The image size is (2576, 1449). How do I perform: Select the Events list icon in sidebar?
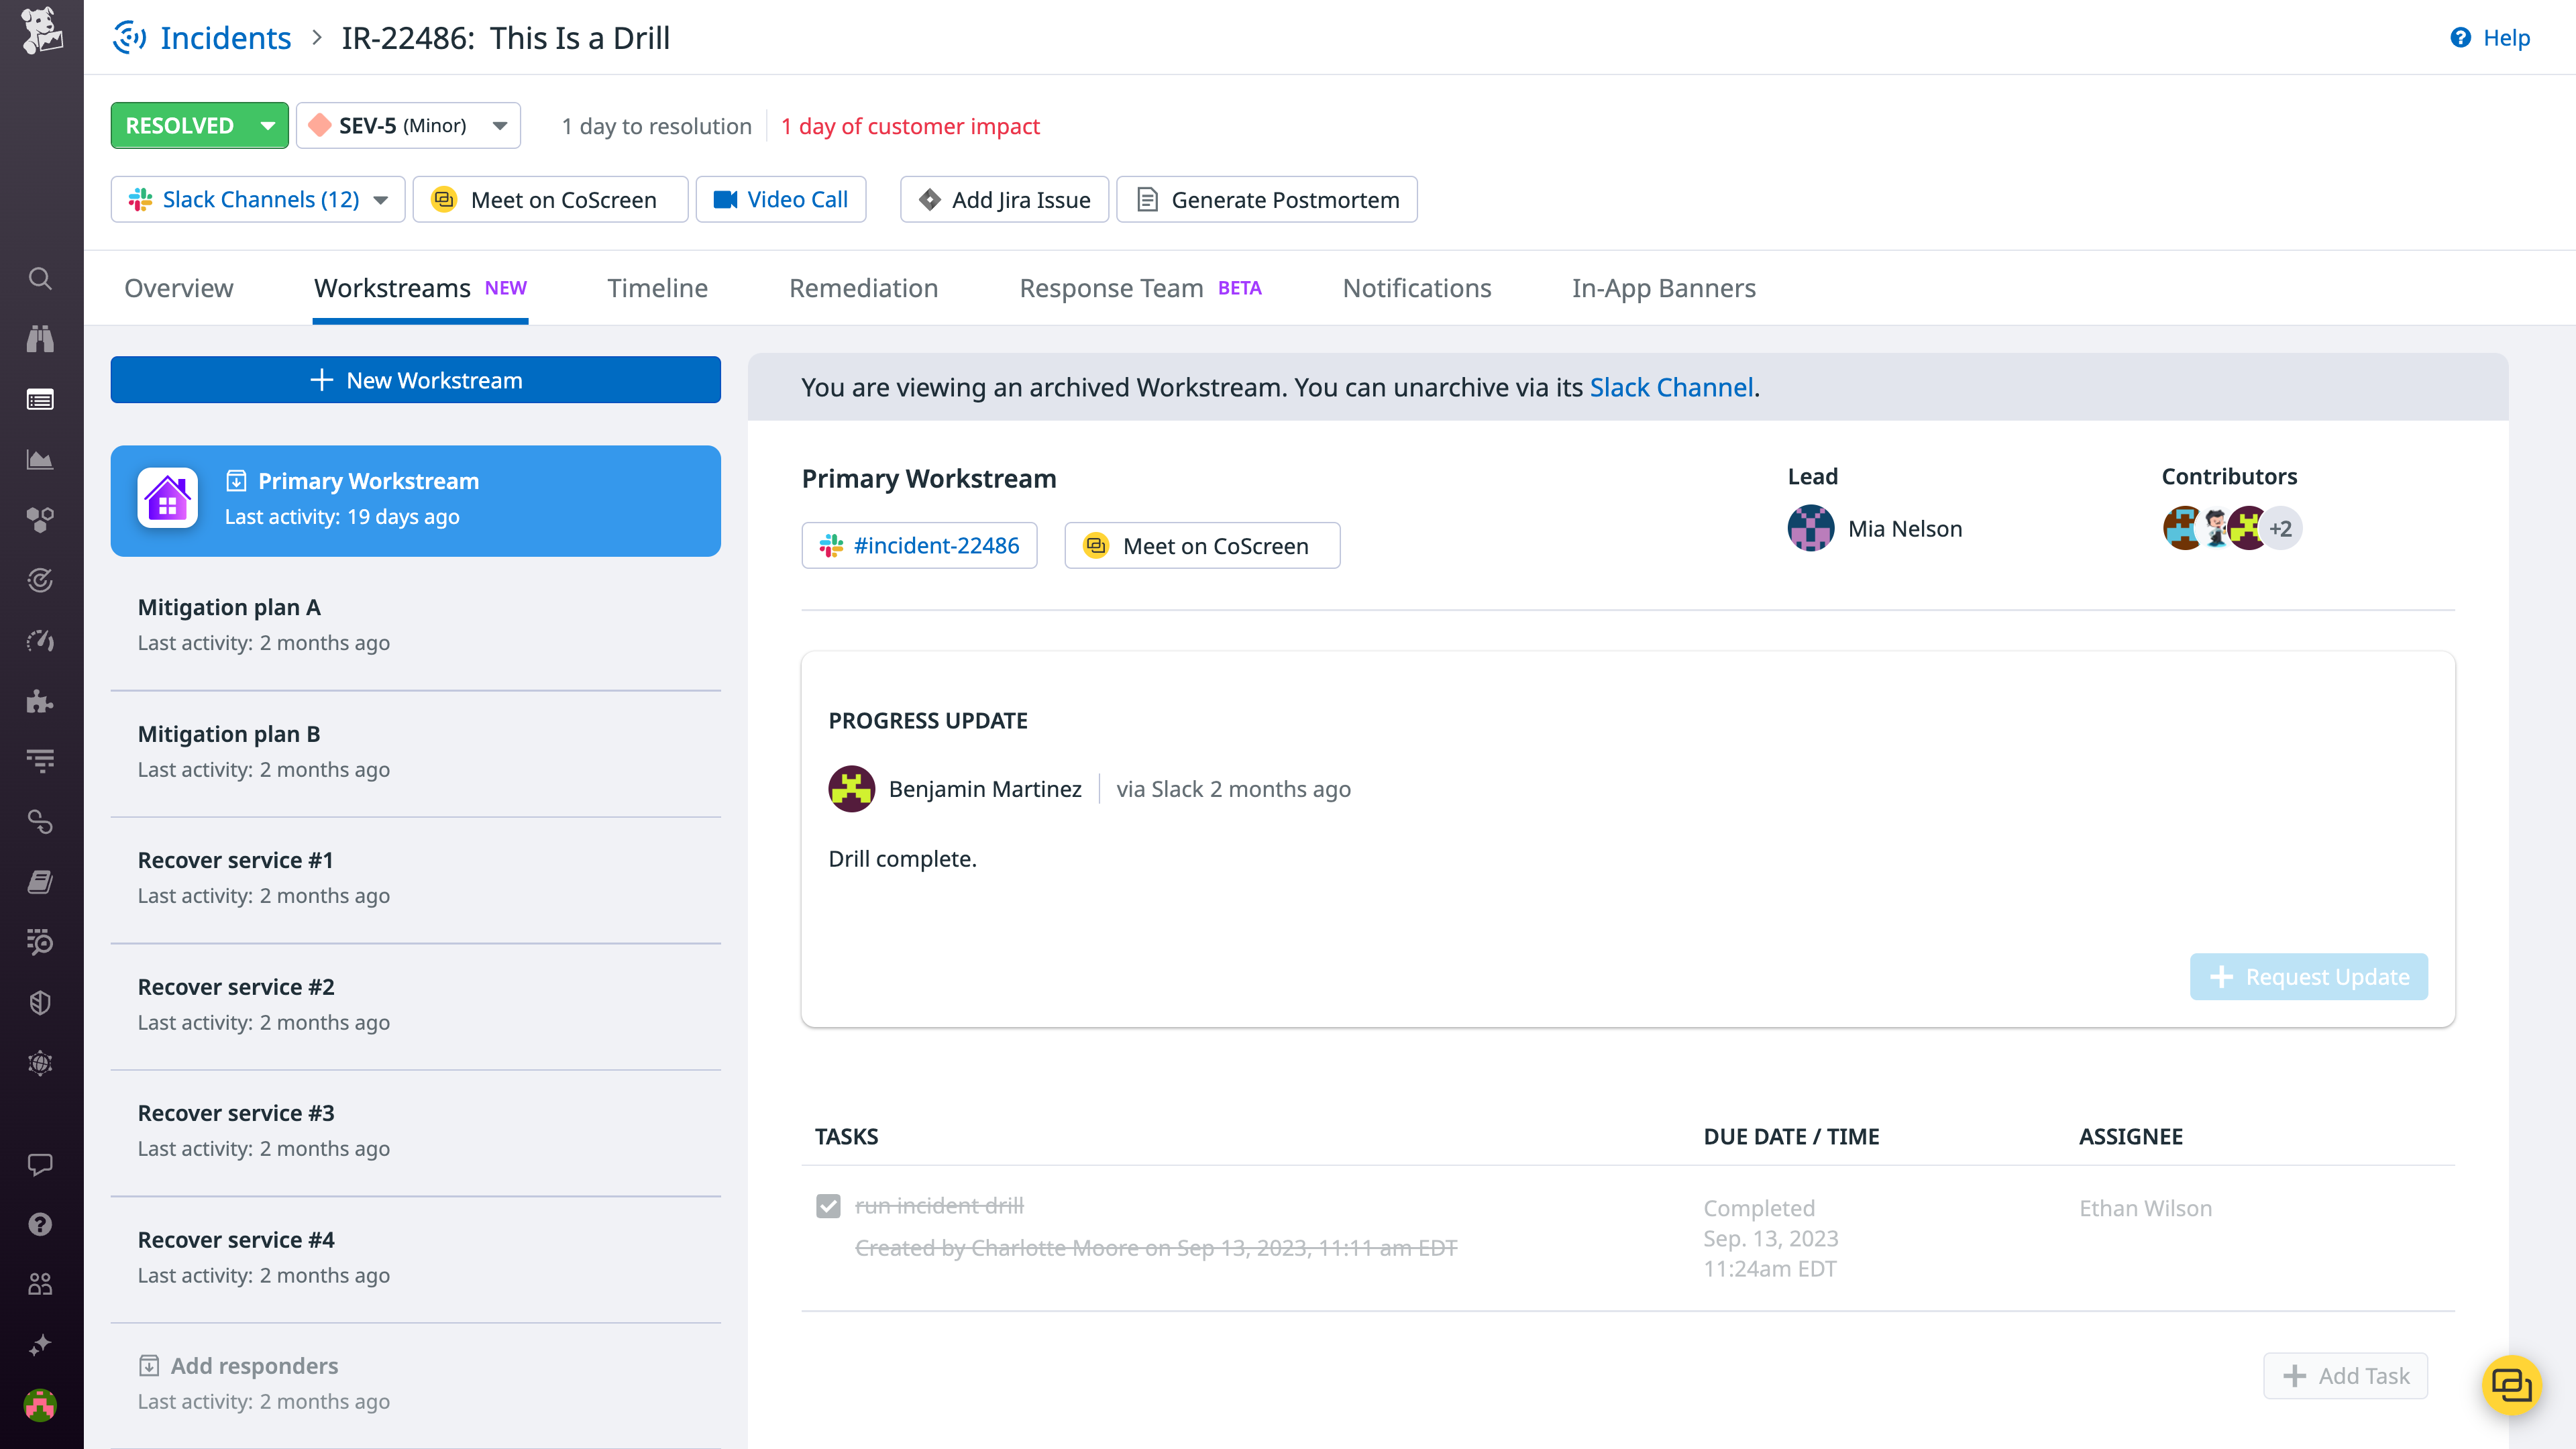click(x=40, y=400)
